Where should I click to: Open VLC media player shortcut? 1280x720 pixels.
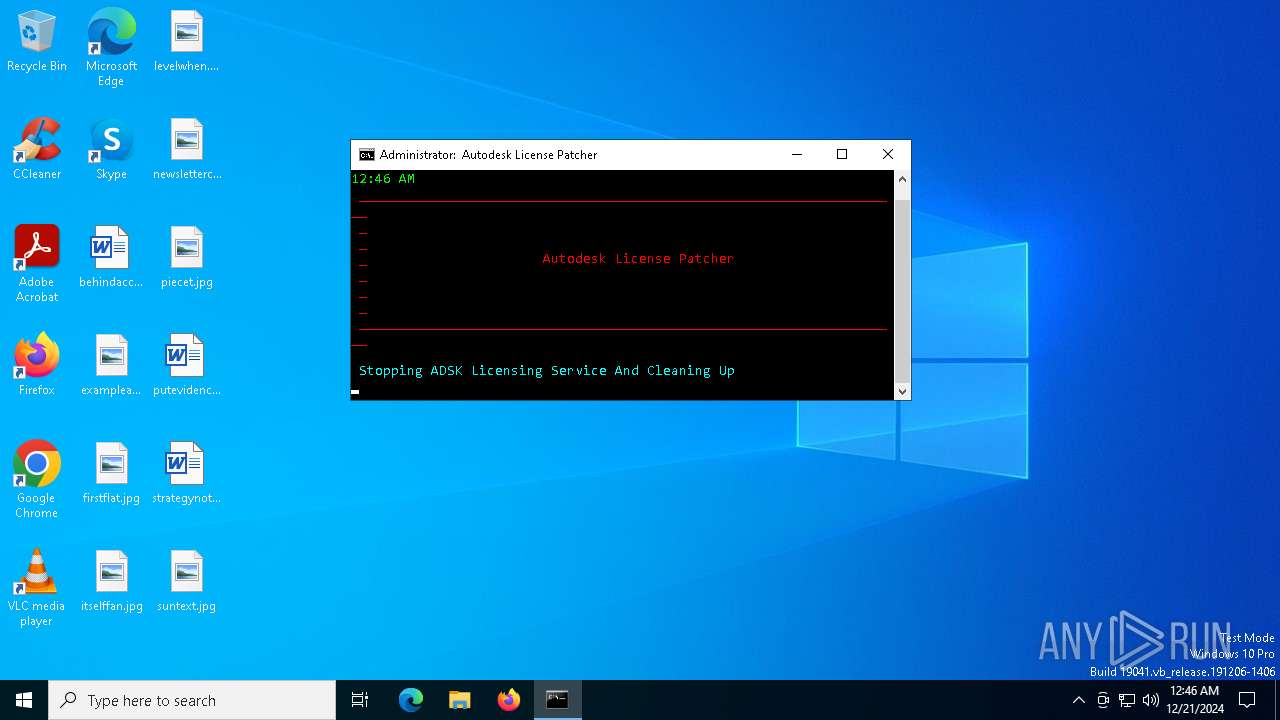tap(37, 588)
